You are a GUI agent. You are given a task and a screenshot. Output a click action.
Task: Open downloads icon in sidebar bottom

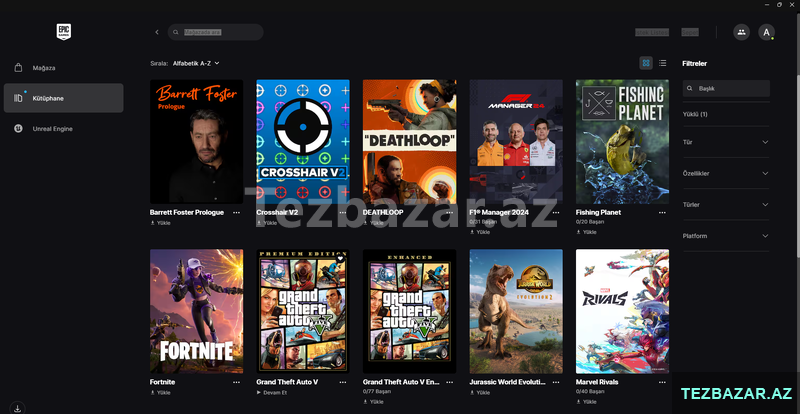pyautogui.click(x=17, y=408)
